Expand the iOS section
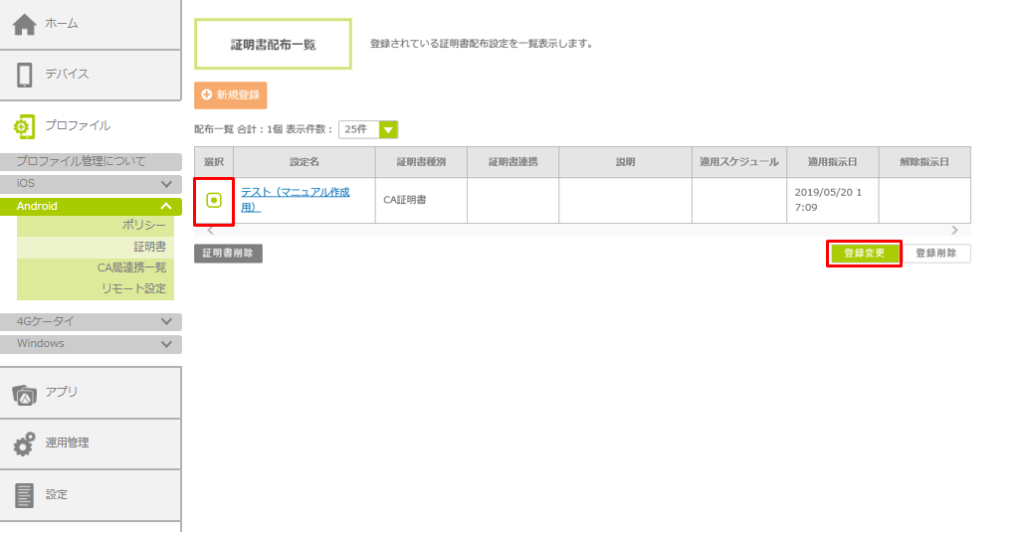The image size is (1024, 533). [166, 184]
